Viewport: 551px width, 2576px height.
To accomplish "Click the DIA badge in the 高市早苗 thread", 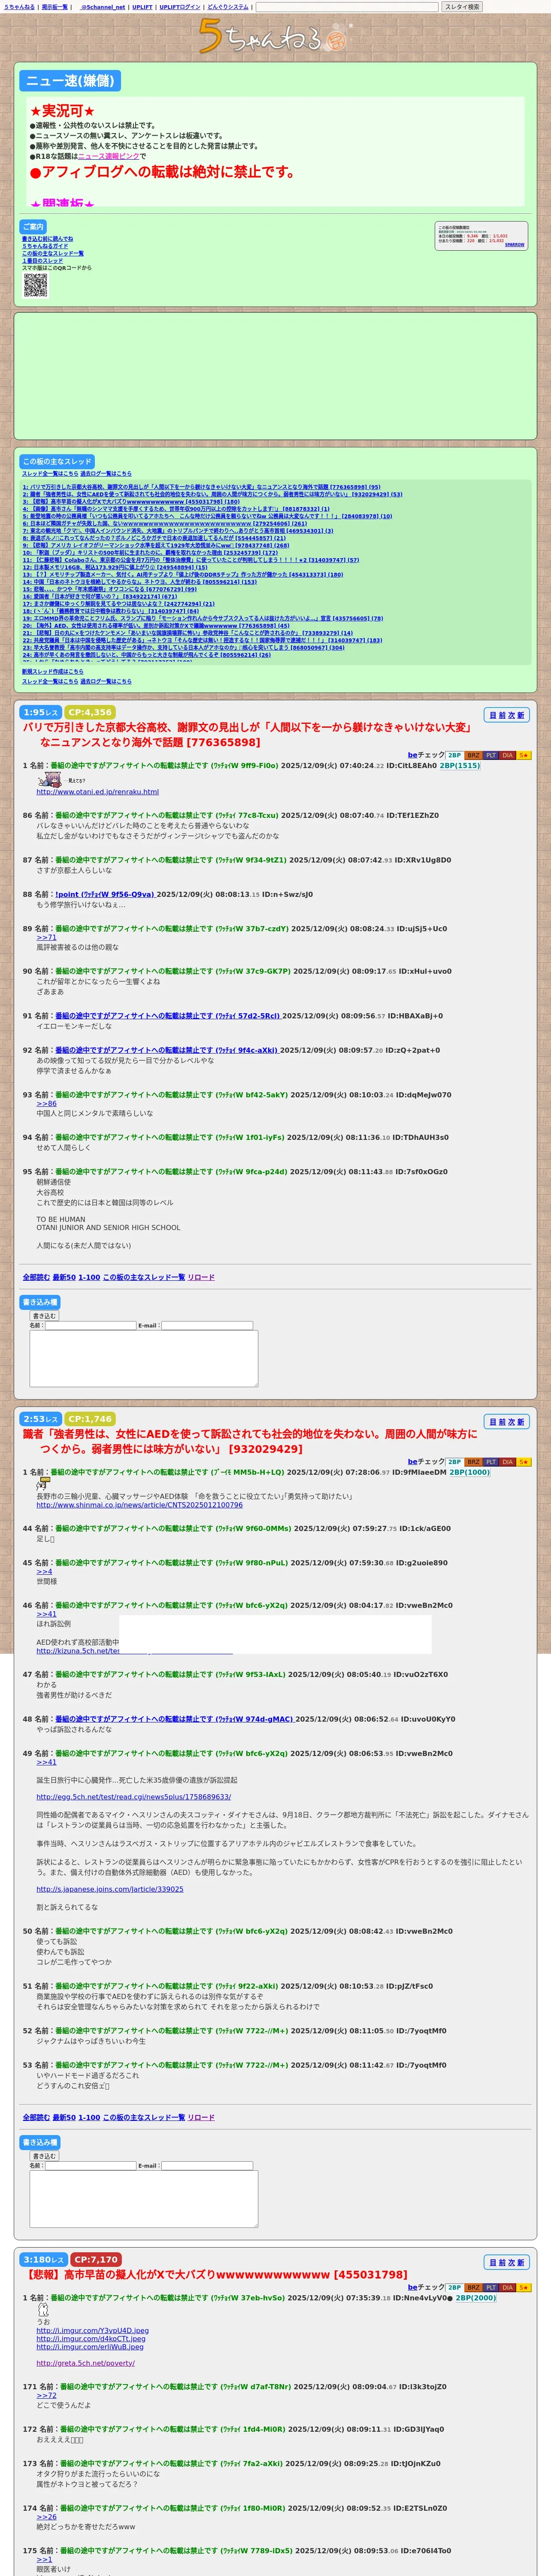I will (x=507, y=2287).
